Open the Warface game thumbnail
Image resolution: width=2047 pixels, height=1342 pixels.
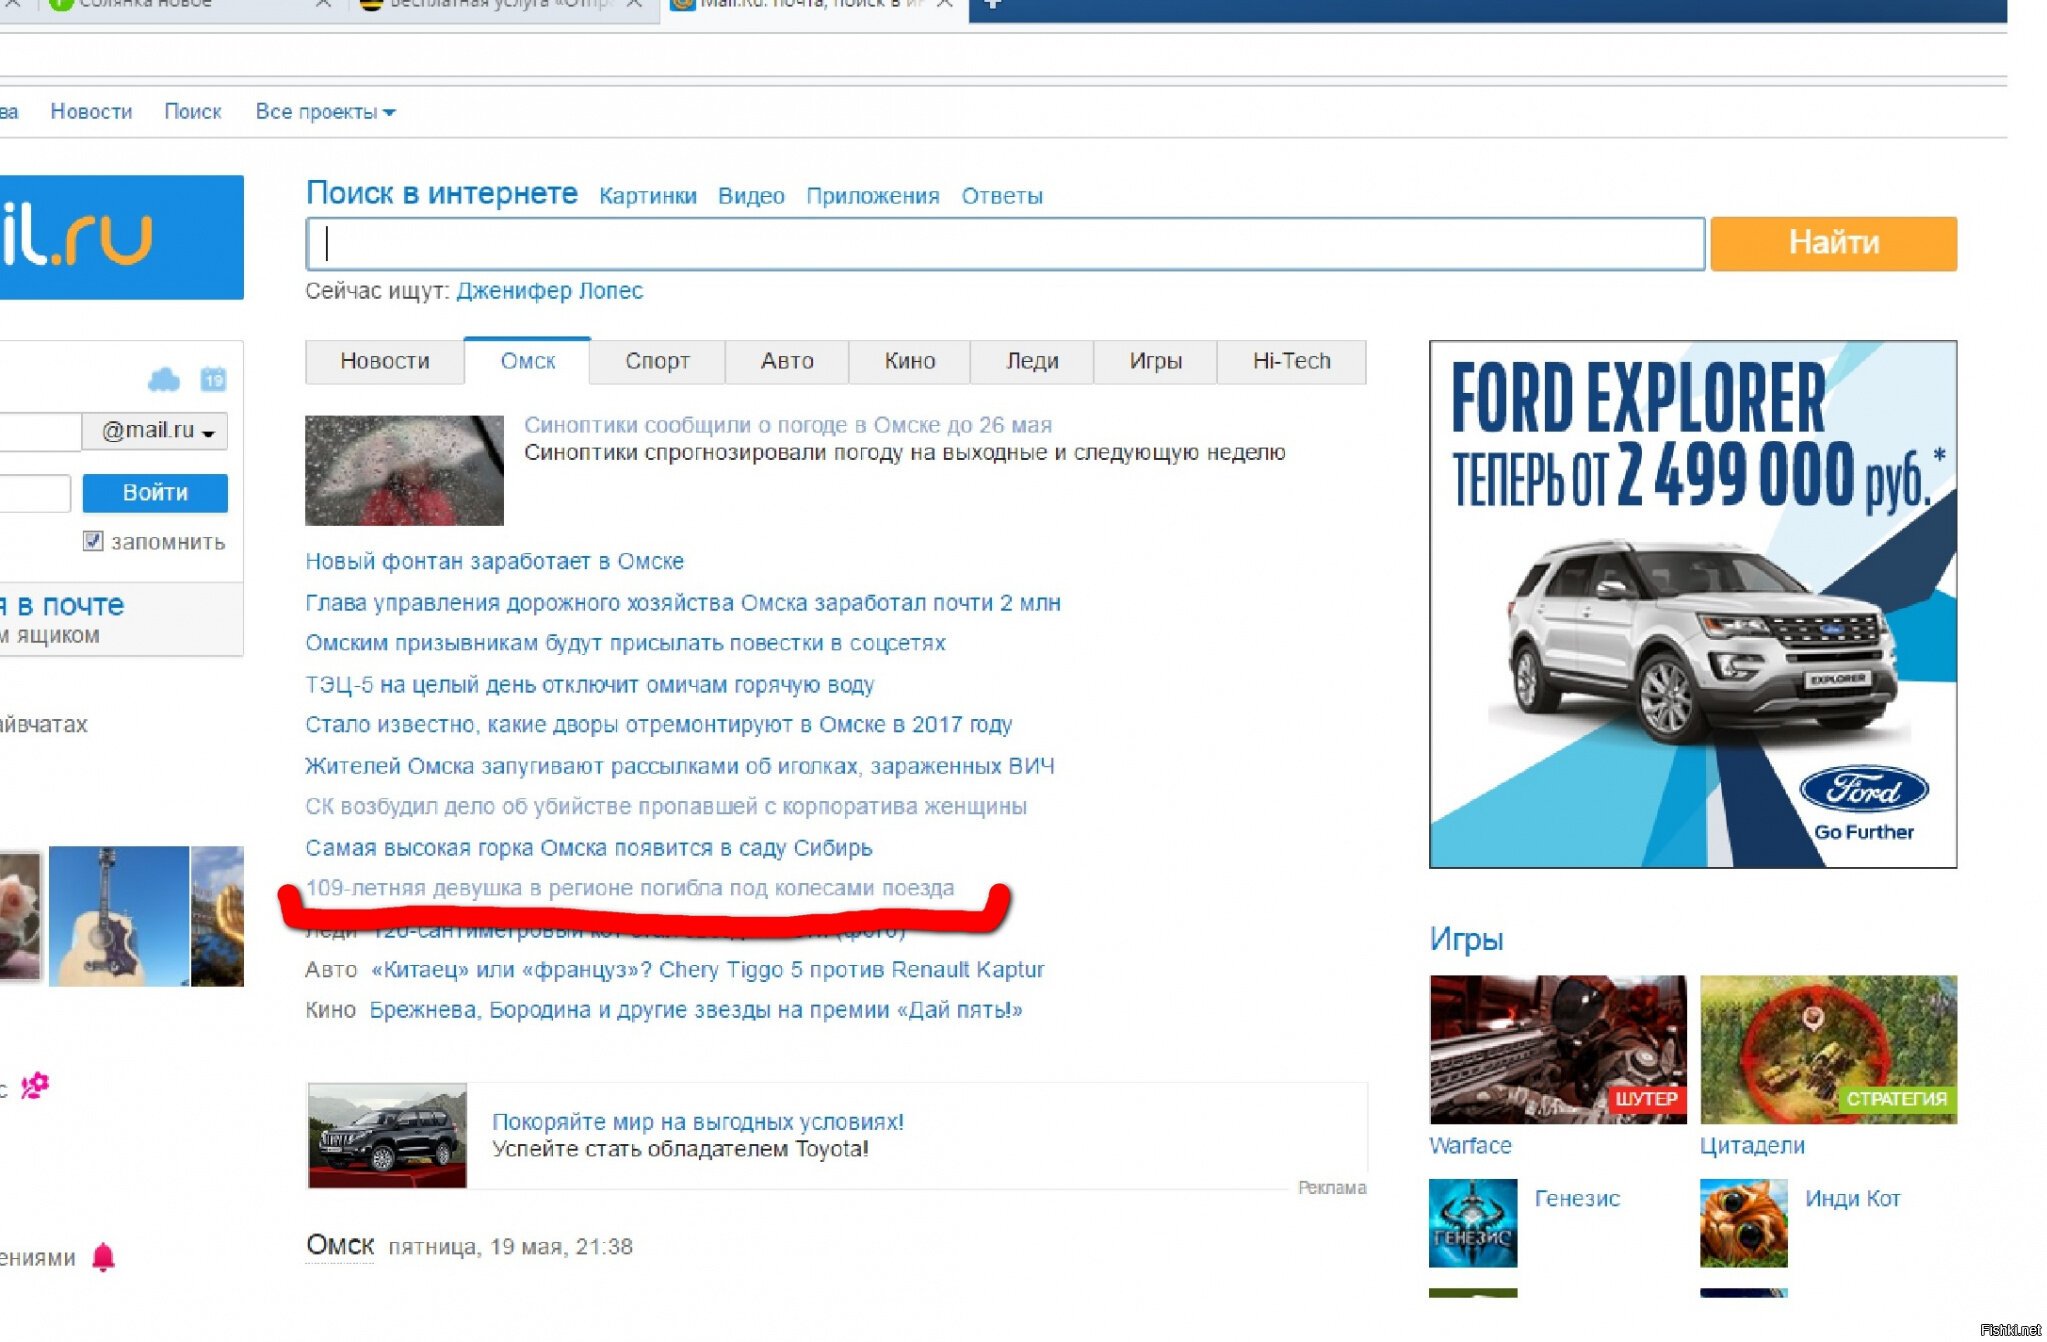coord(1558,1049)
